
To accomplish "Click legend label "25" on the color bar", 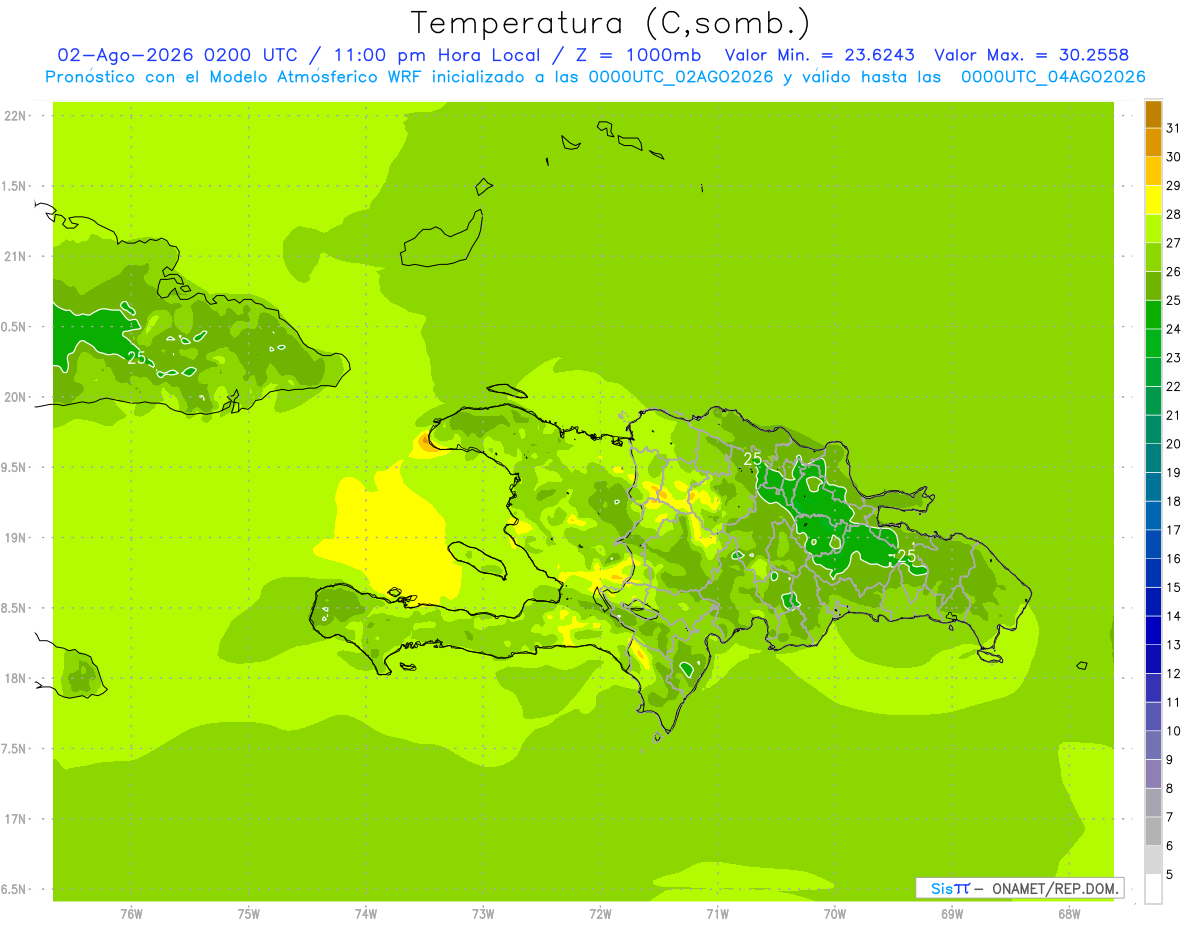I will [1173, 300].
